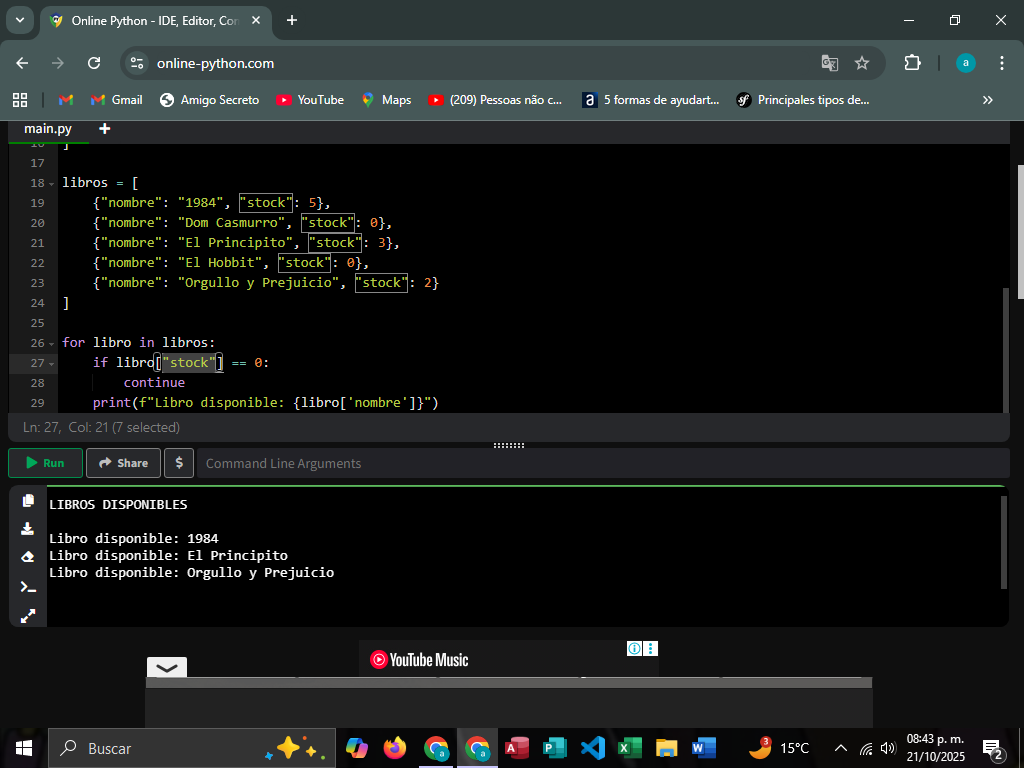Fold the if block at line 27

tap(52, 364)
